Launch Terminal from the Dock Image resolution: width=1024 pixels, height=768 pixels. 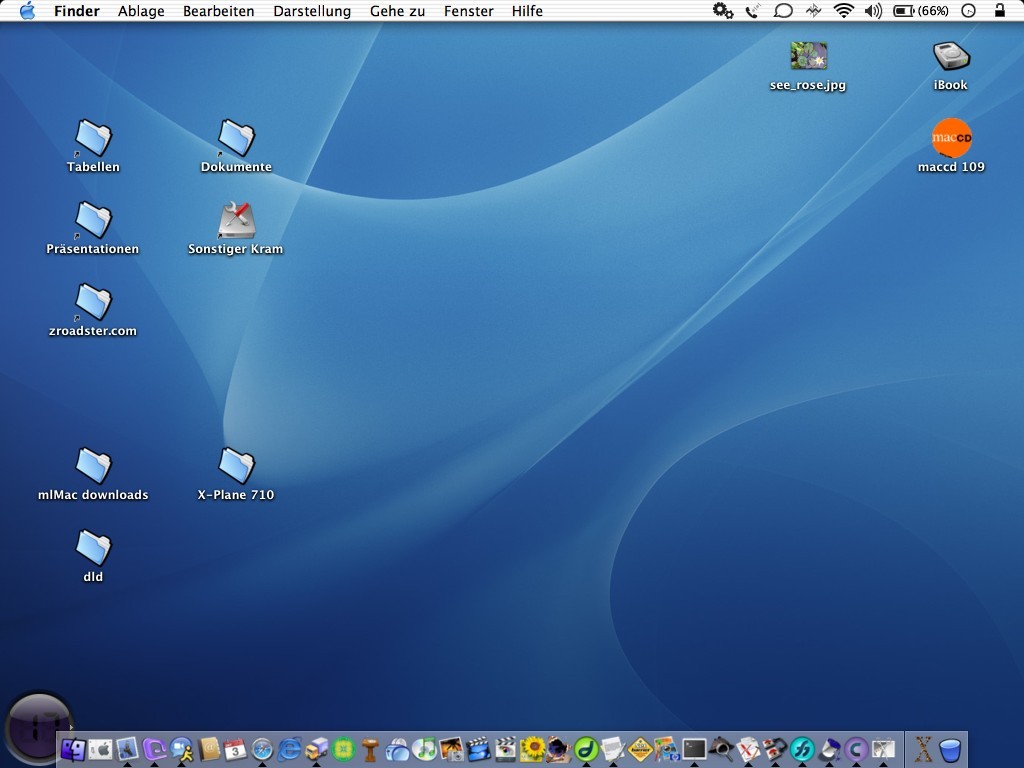point(694,750)
